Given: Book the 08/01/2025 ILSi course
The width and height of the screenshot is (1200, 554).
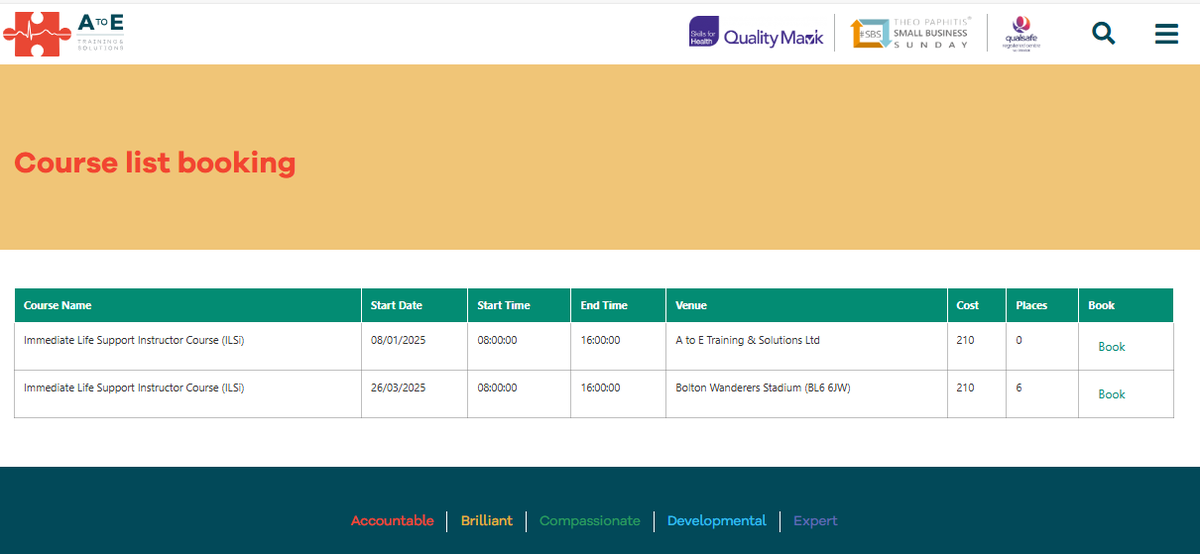Looking at the screenshot, I should click(x=1111, y=347).
